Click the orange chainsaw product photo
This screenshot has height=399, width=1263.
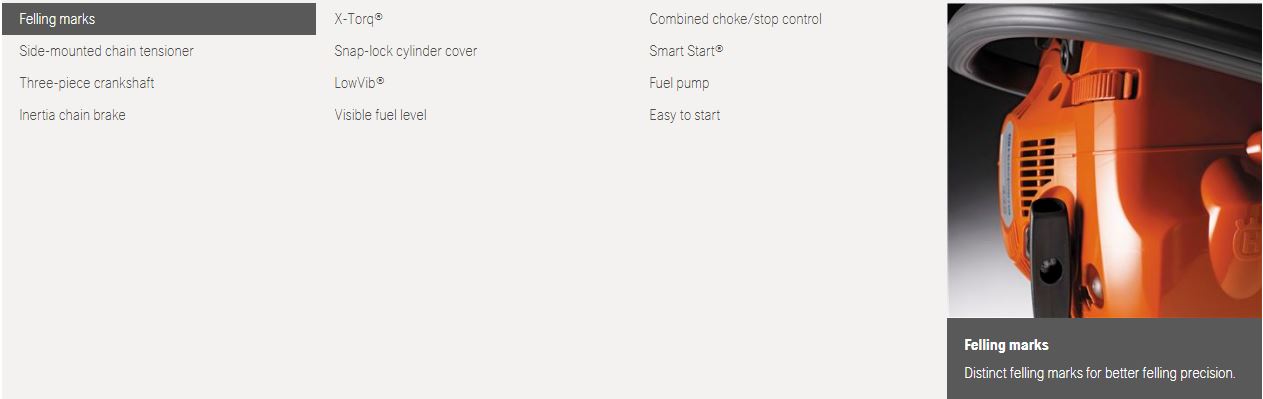coord(1104,161)
